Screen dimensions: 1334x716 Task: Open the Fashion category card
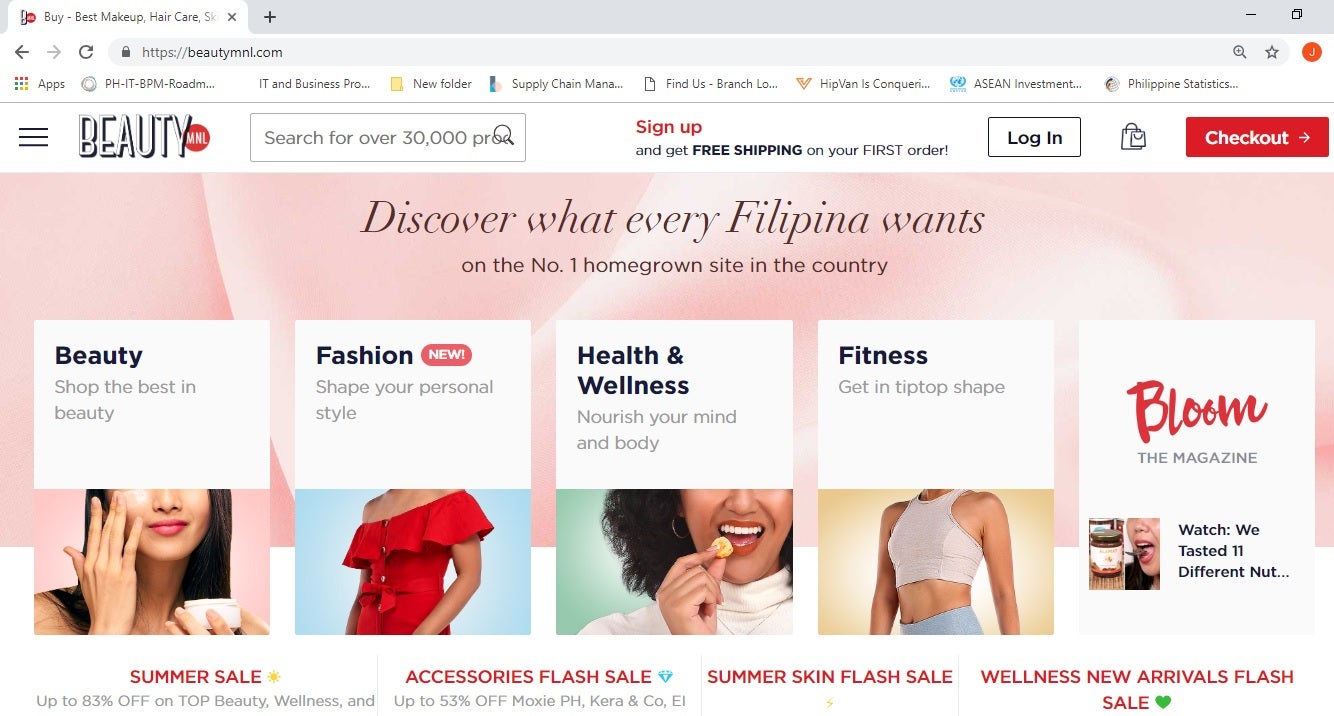click(x=413, y=477)
